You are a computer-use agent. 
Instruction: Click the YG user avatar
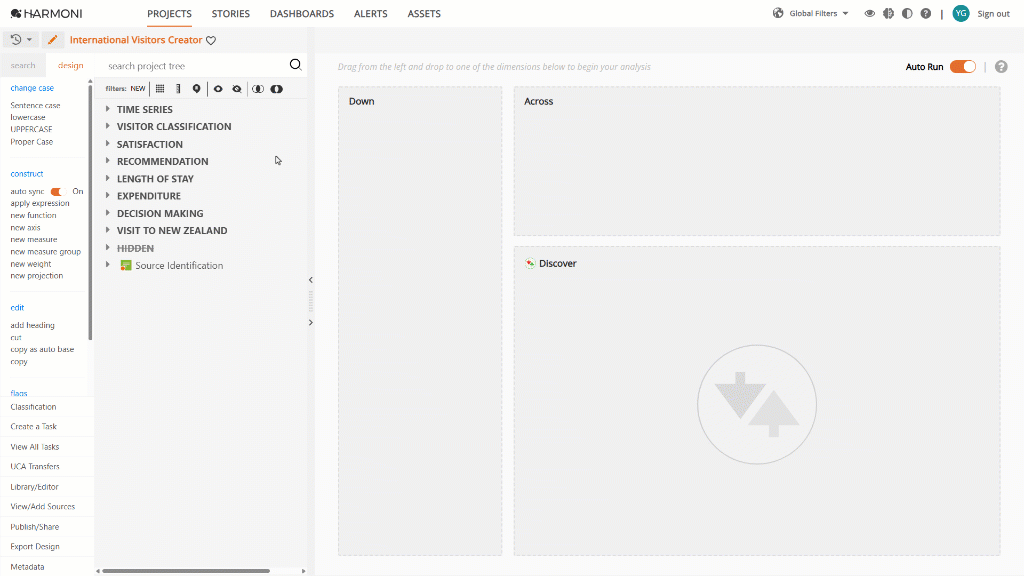click(961, 14)
